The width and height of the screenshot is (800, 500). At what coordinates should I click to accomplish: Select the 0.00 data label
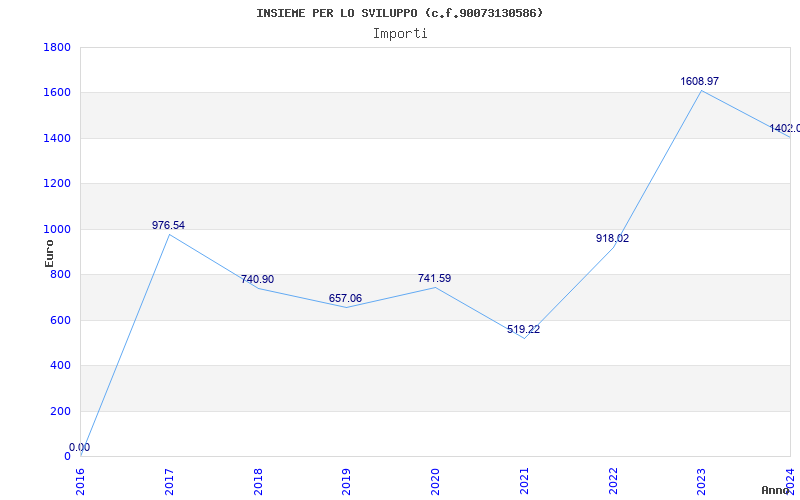coord(80,447)
